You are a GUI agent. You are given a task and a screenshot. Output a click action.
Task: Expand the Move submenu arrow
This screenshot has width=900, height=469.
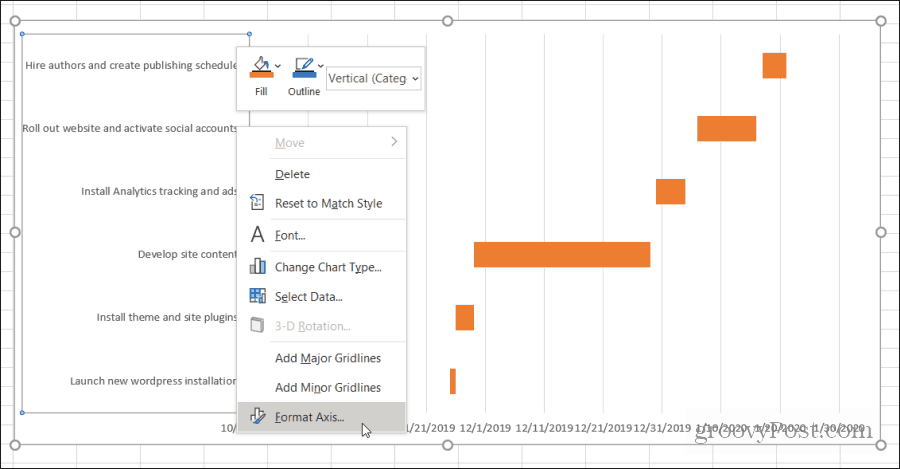coord(394,142)
